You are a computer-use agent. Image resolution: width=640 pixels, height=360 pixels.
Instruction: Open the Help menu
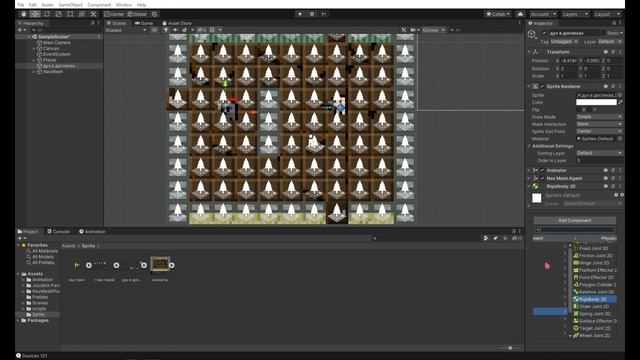(141, 5)
